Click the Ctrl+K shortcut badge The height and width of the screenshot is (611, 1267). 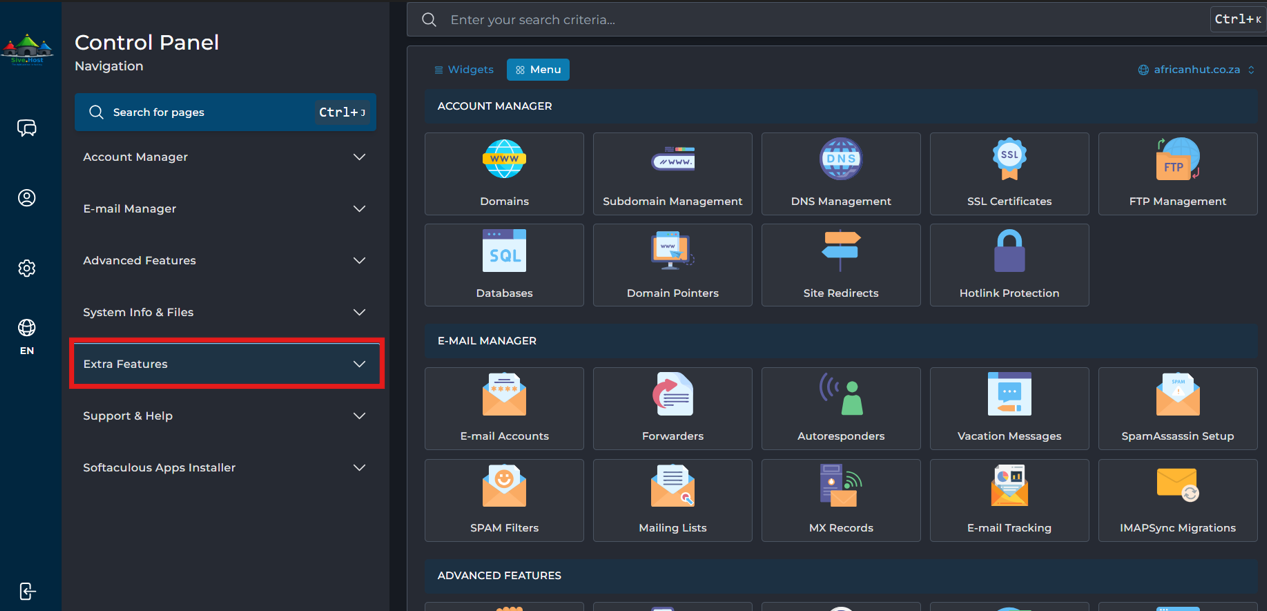(1238, 20)
